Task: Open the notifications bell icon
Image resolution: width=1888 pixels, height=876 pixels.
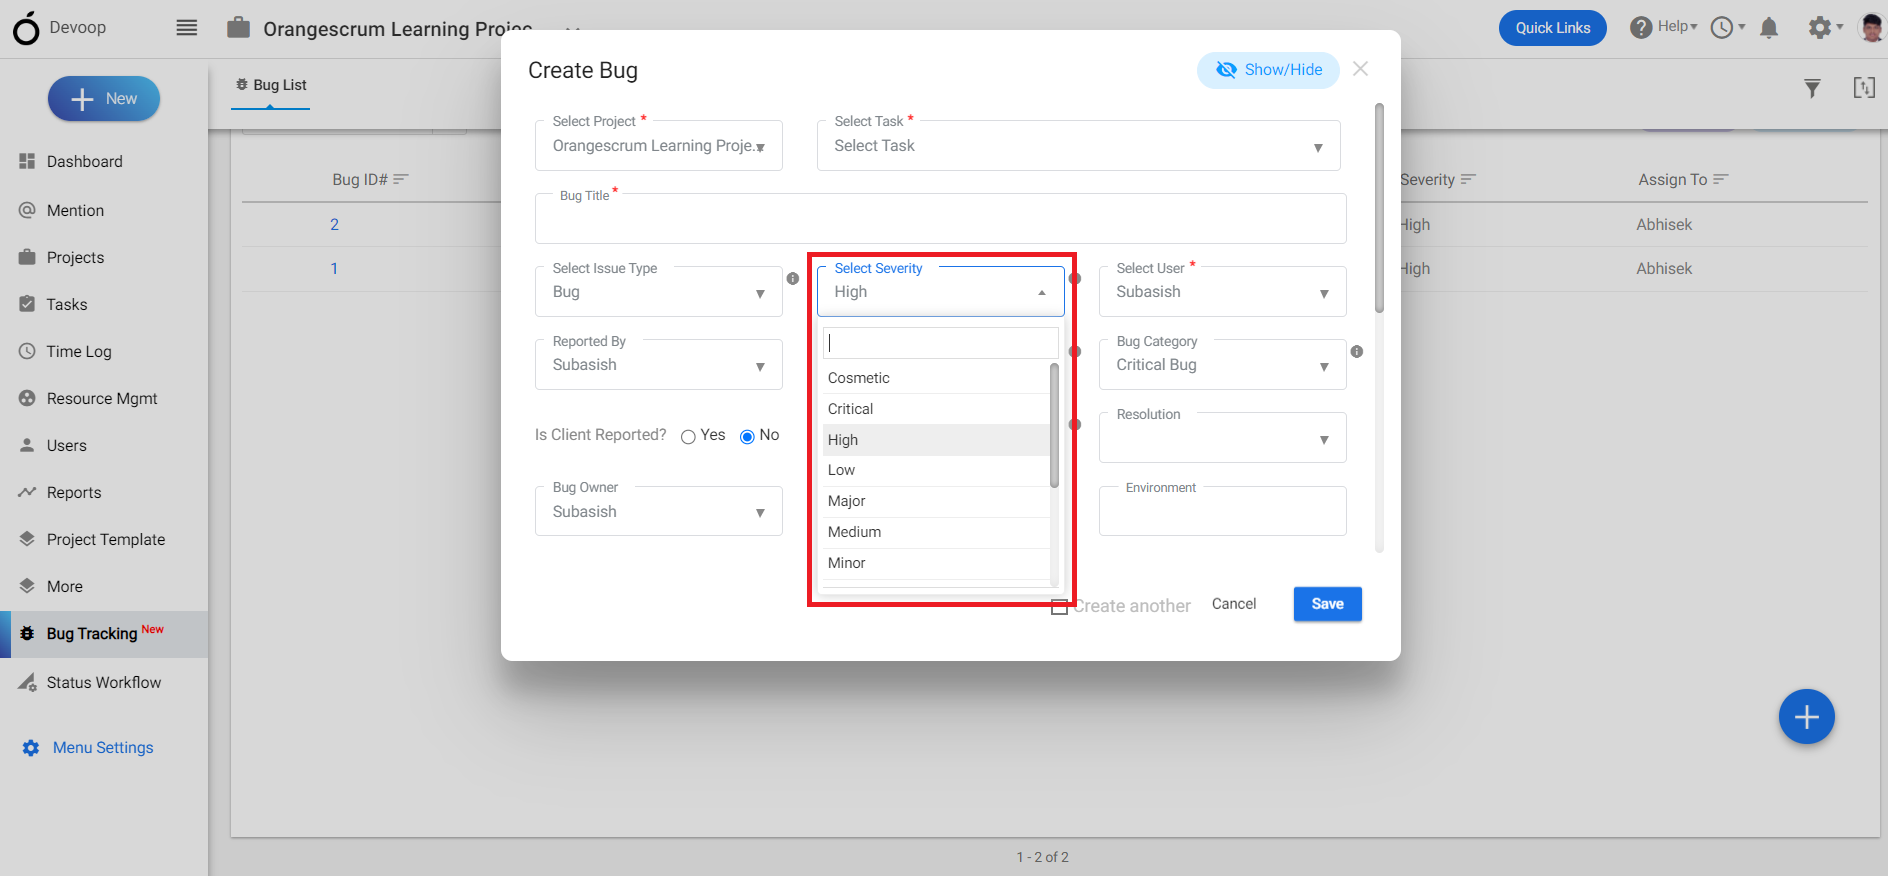Action: 1769,27
